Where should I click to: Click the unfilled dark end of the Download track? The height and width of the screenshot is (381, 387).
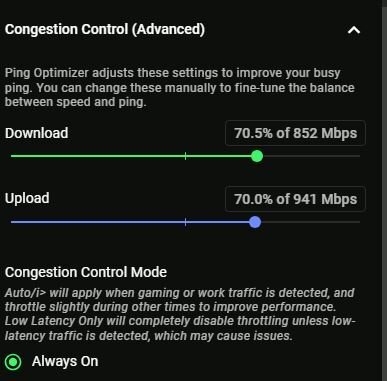tap(312, 156)
